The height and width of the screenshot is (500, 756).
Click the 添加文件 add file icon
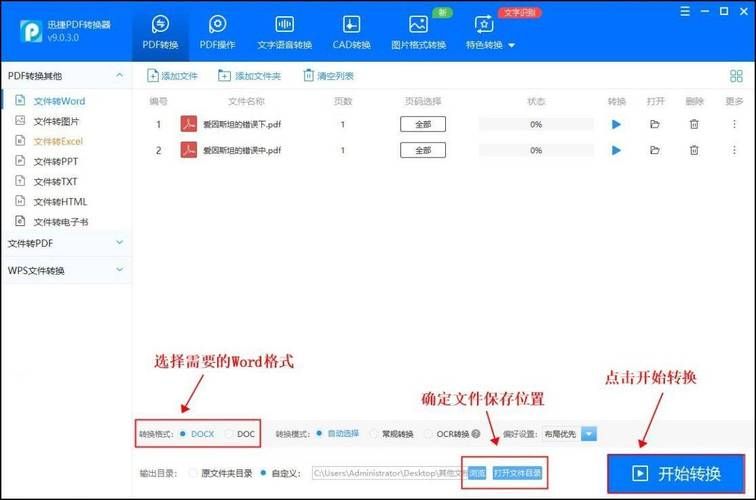click(x=153, y=76)
